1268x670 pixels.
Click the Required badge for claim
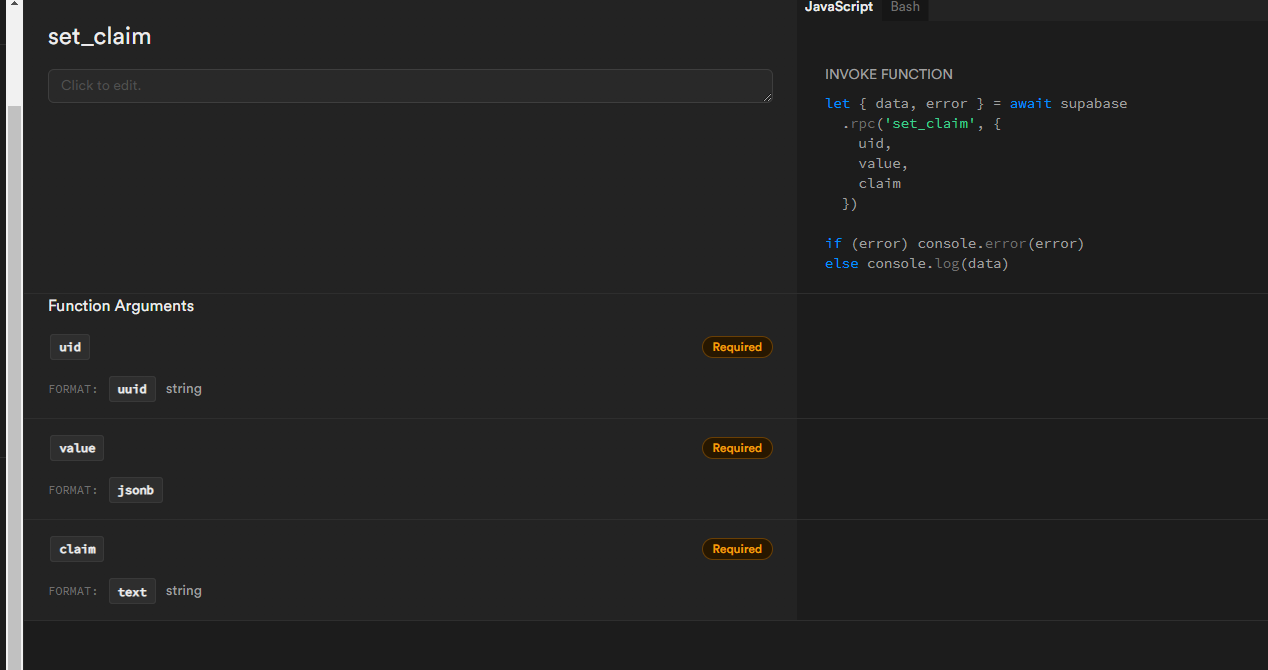(x=737, y=549)
